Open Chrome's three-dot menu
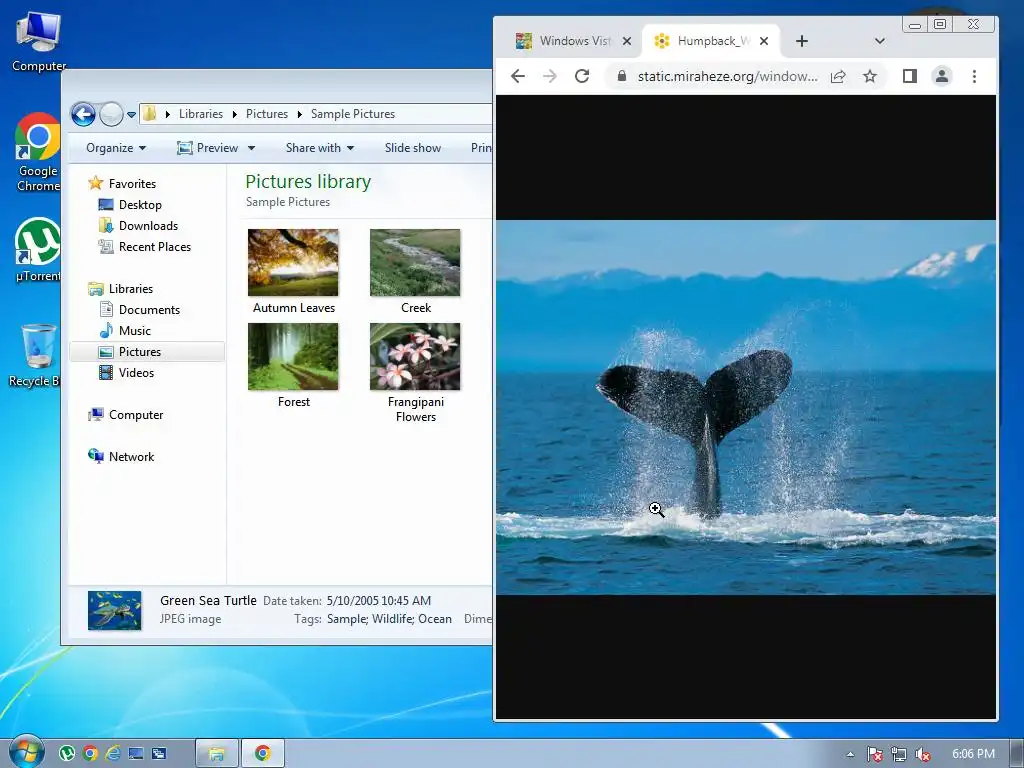This screenshot has height=768, width=1024. tap(974, 76)
